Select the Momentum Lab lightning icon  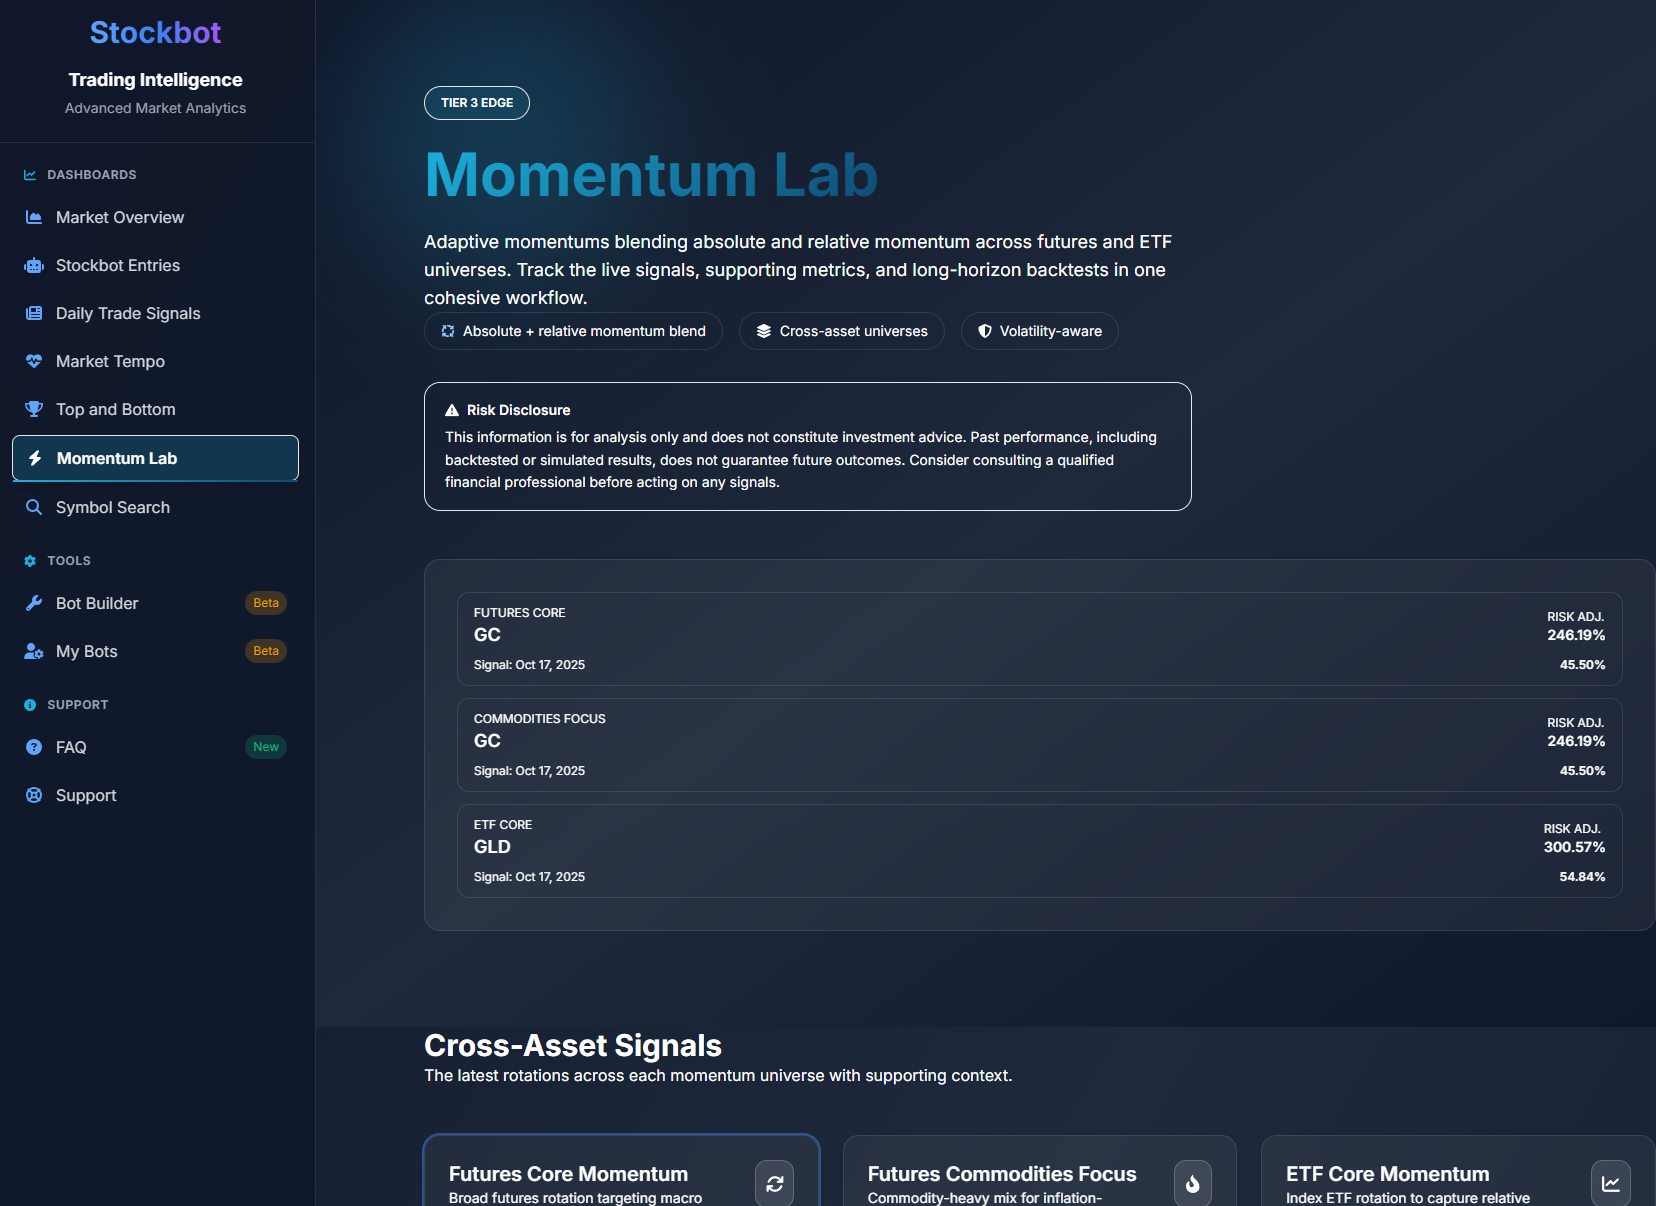click(x=33, y=458)
